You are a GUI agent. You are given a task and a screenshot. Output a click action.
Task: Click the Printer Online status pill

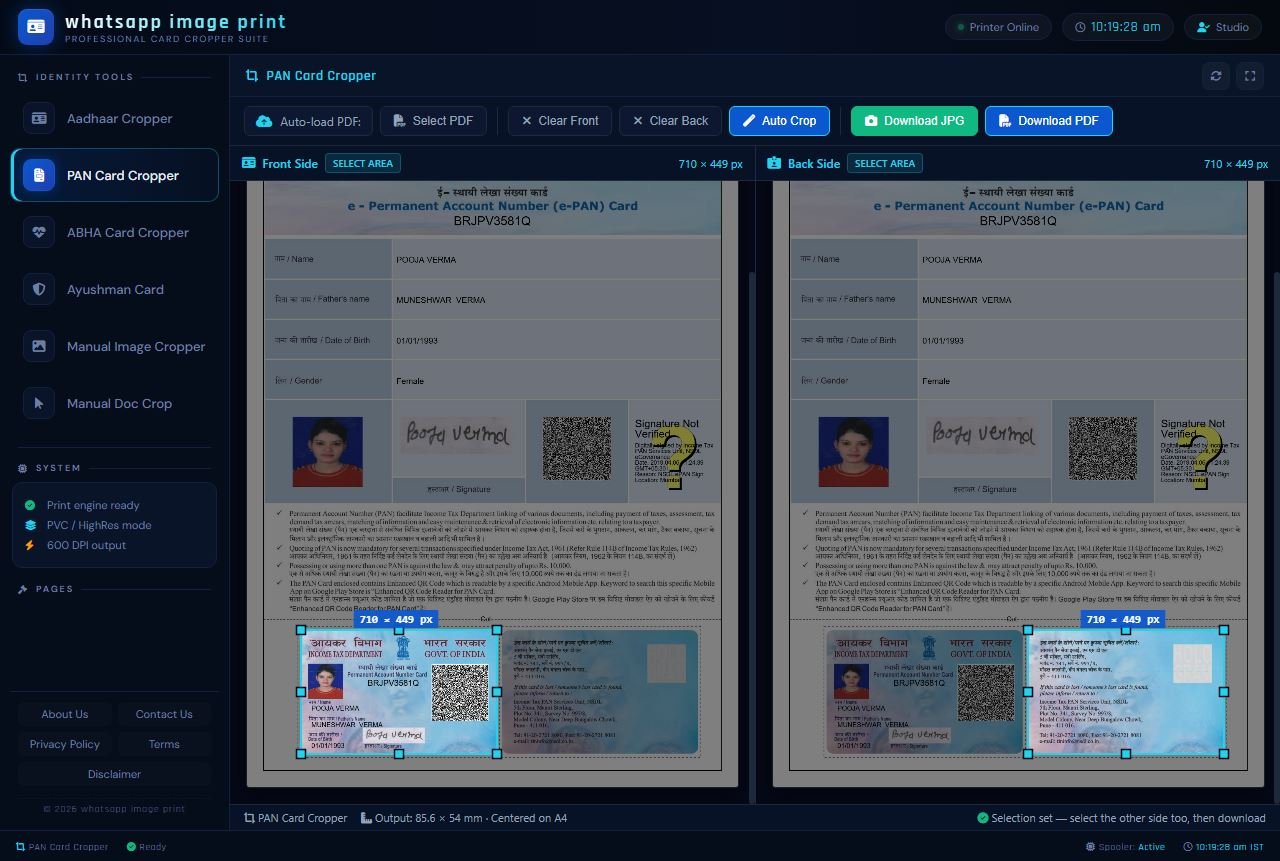point(998,27)
